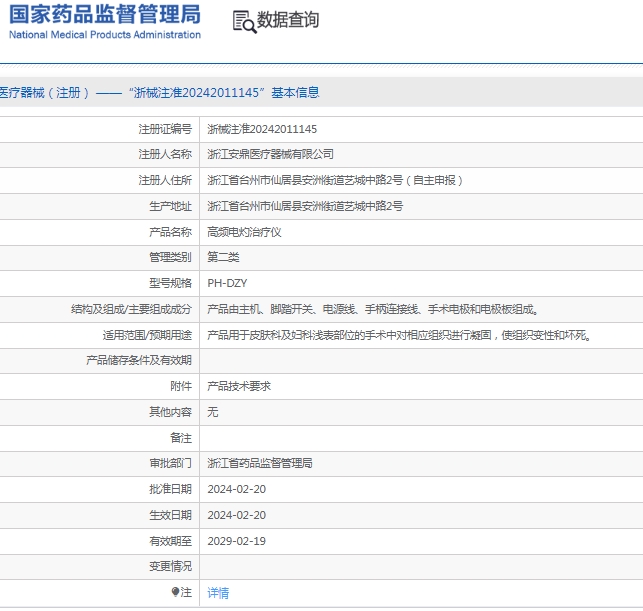Click the 有效期至 label
This screenshot has height=611, width=643.
point(171,541)
